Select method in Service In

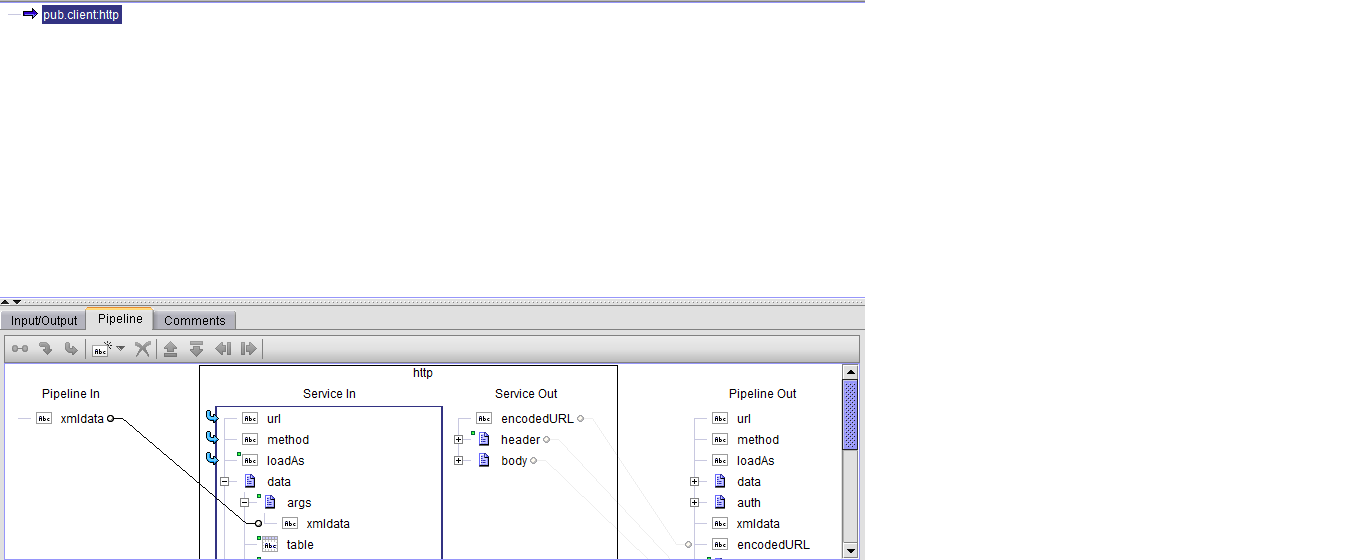point(288,440)
